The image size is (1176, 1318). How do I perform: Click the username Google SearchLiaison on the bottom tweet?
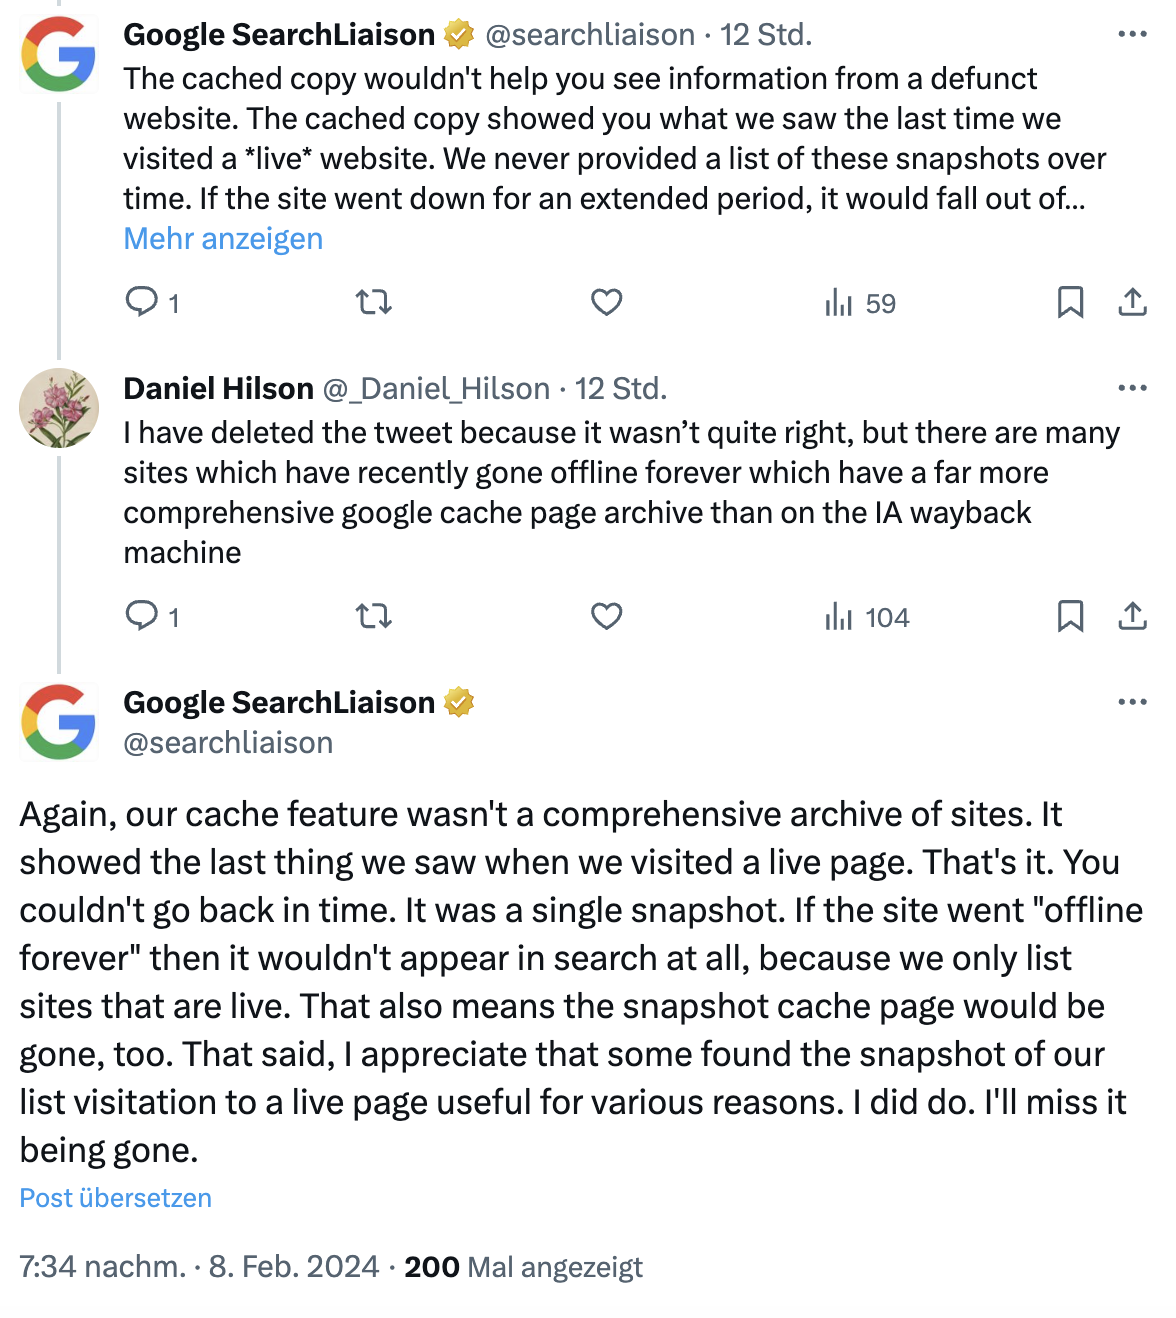click(281, 701)
